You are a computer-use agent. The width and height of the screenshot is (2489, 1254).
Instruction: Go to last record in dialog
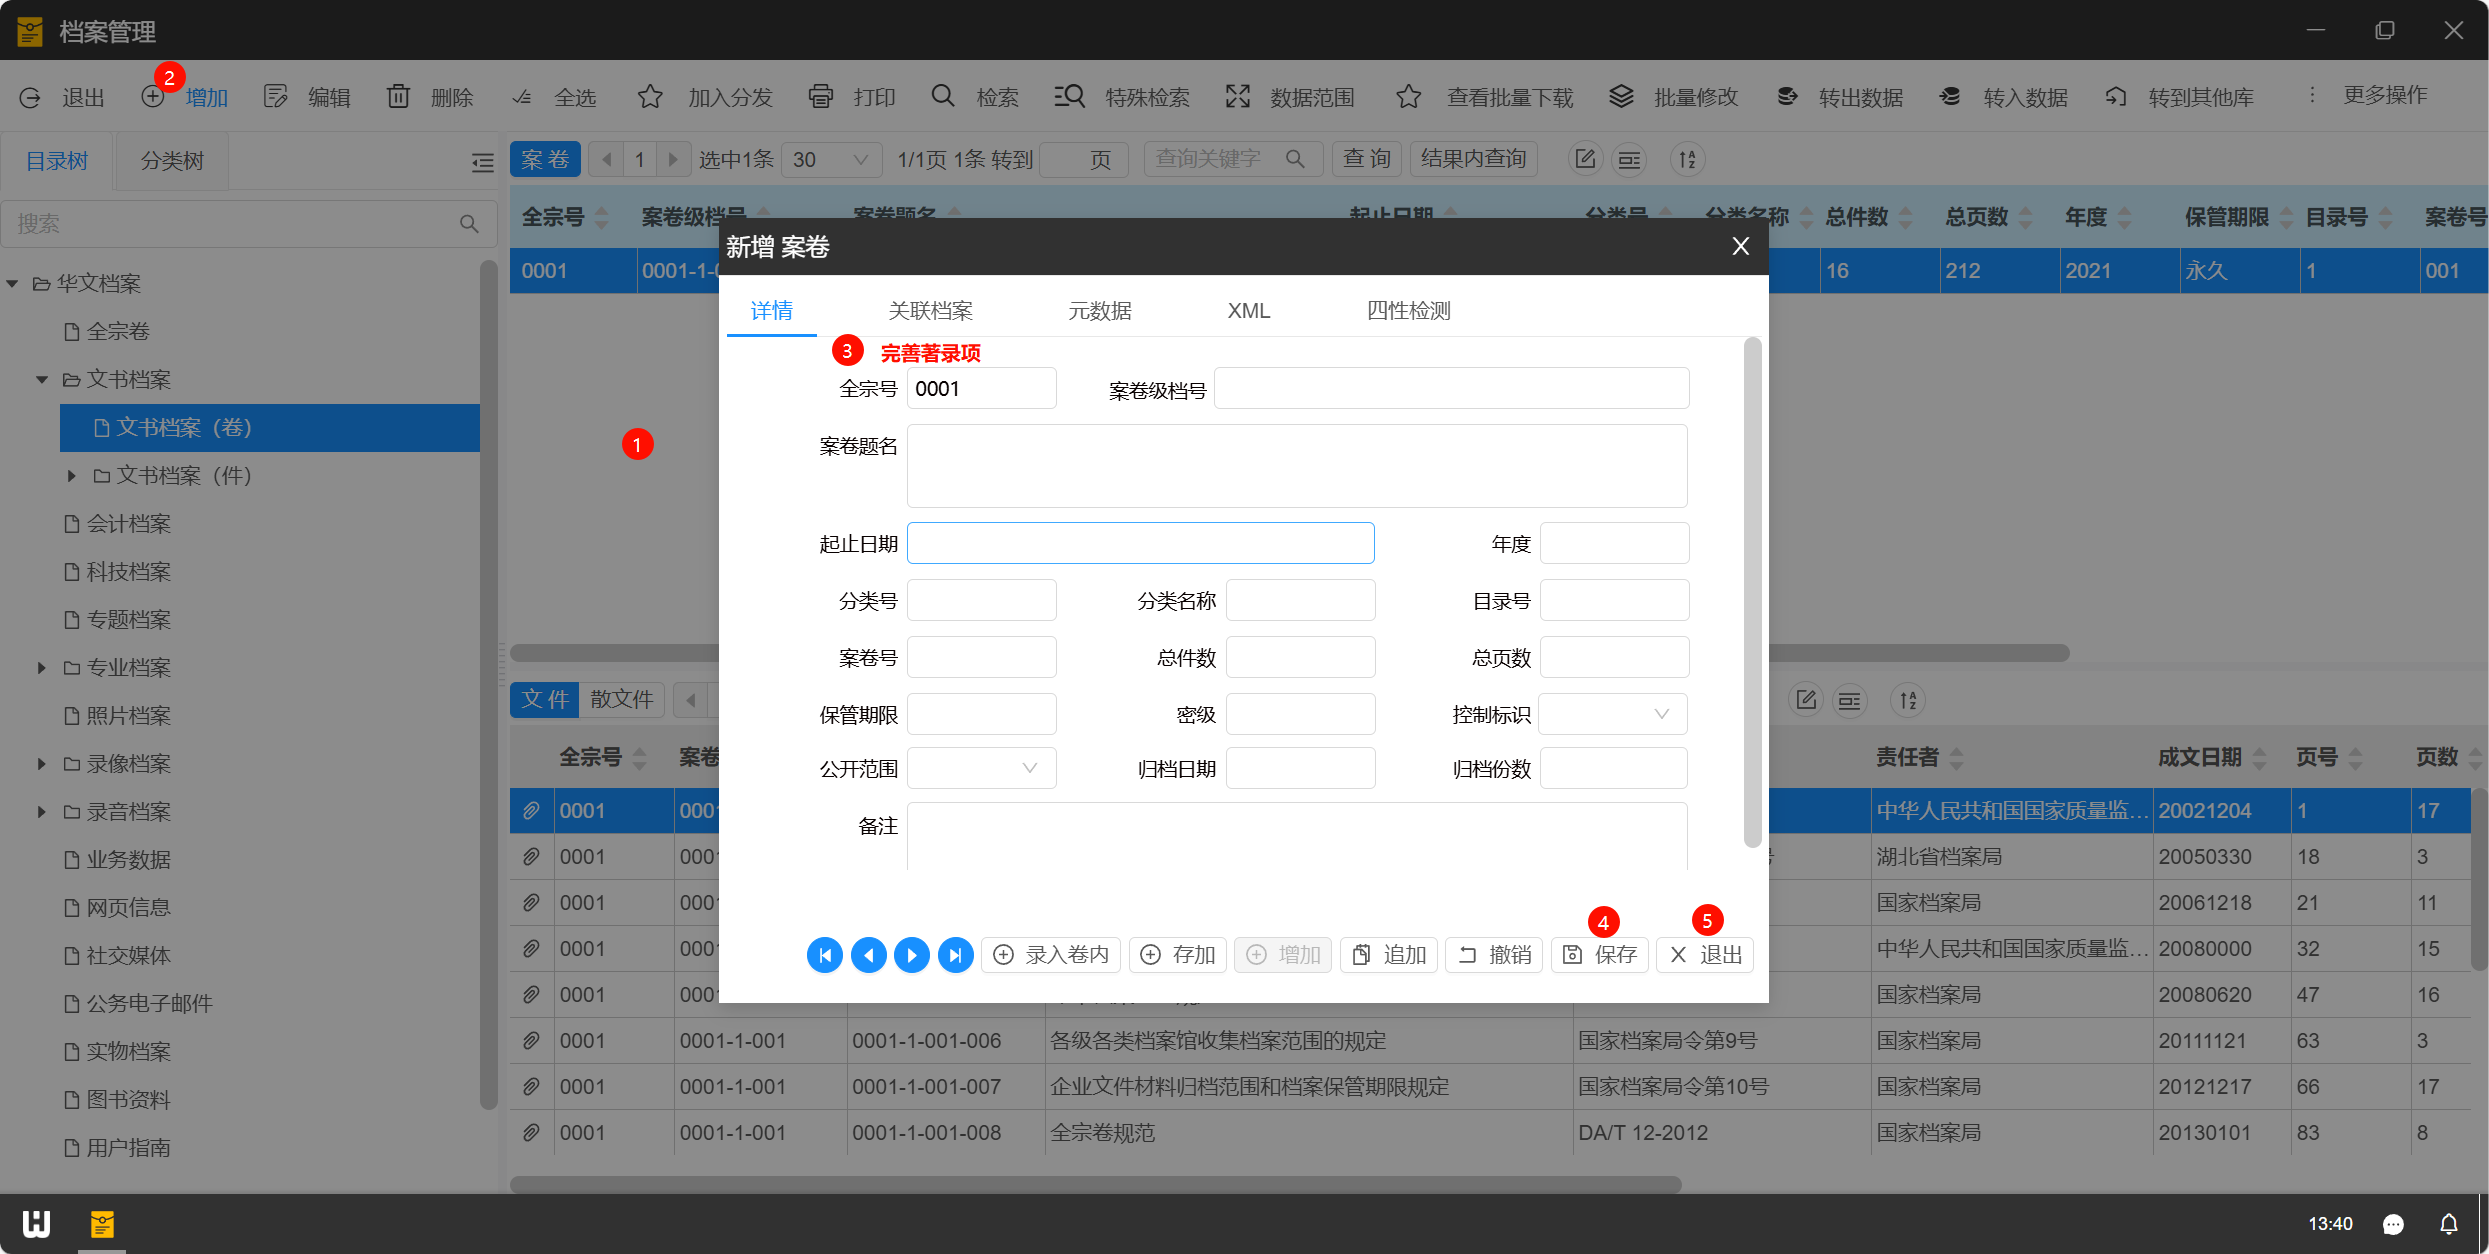(956, 955)
